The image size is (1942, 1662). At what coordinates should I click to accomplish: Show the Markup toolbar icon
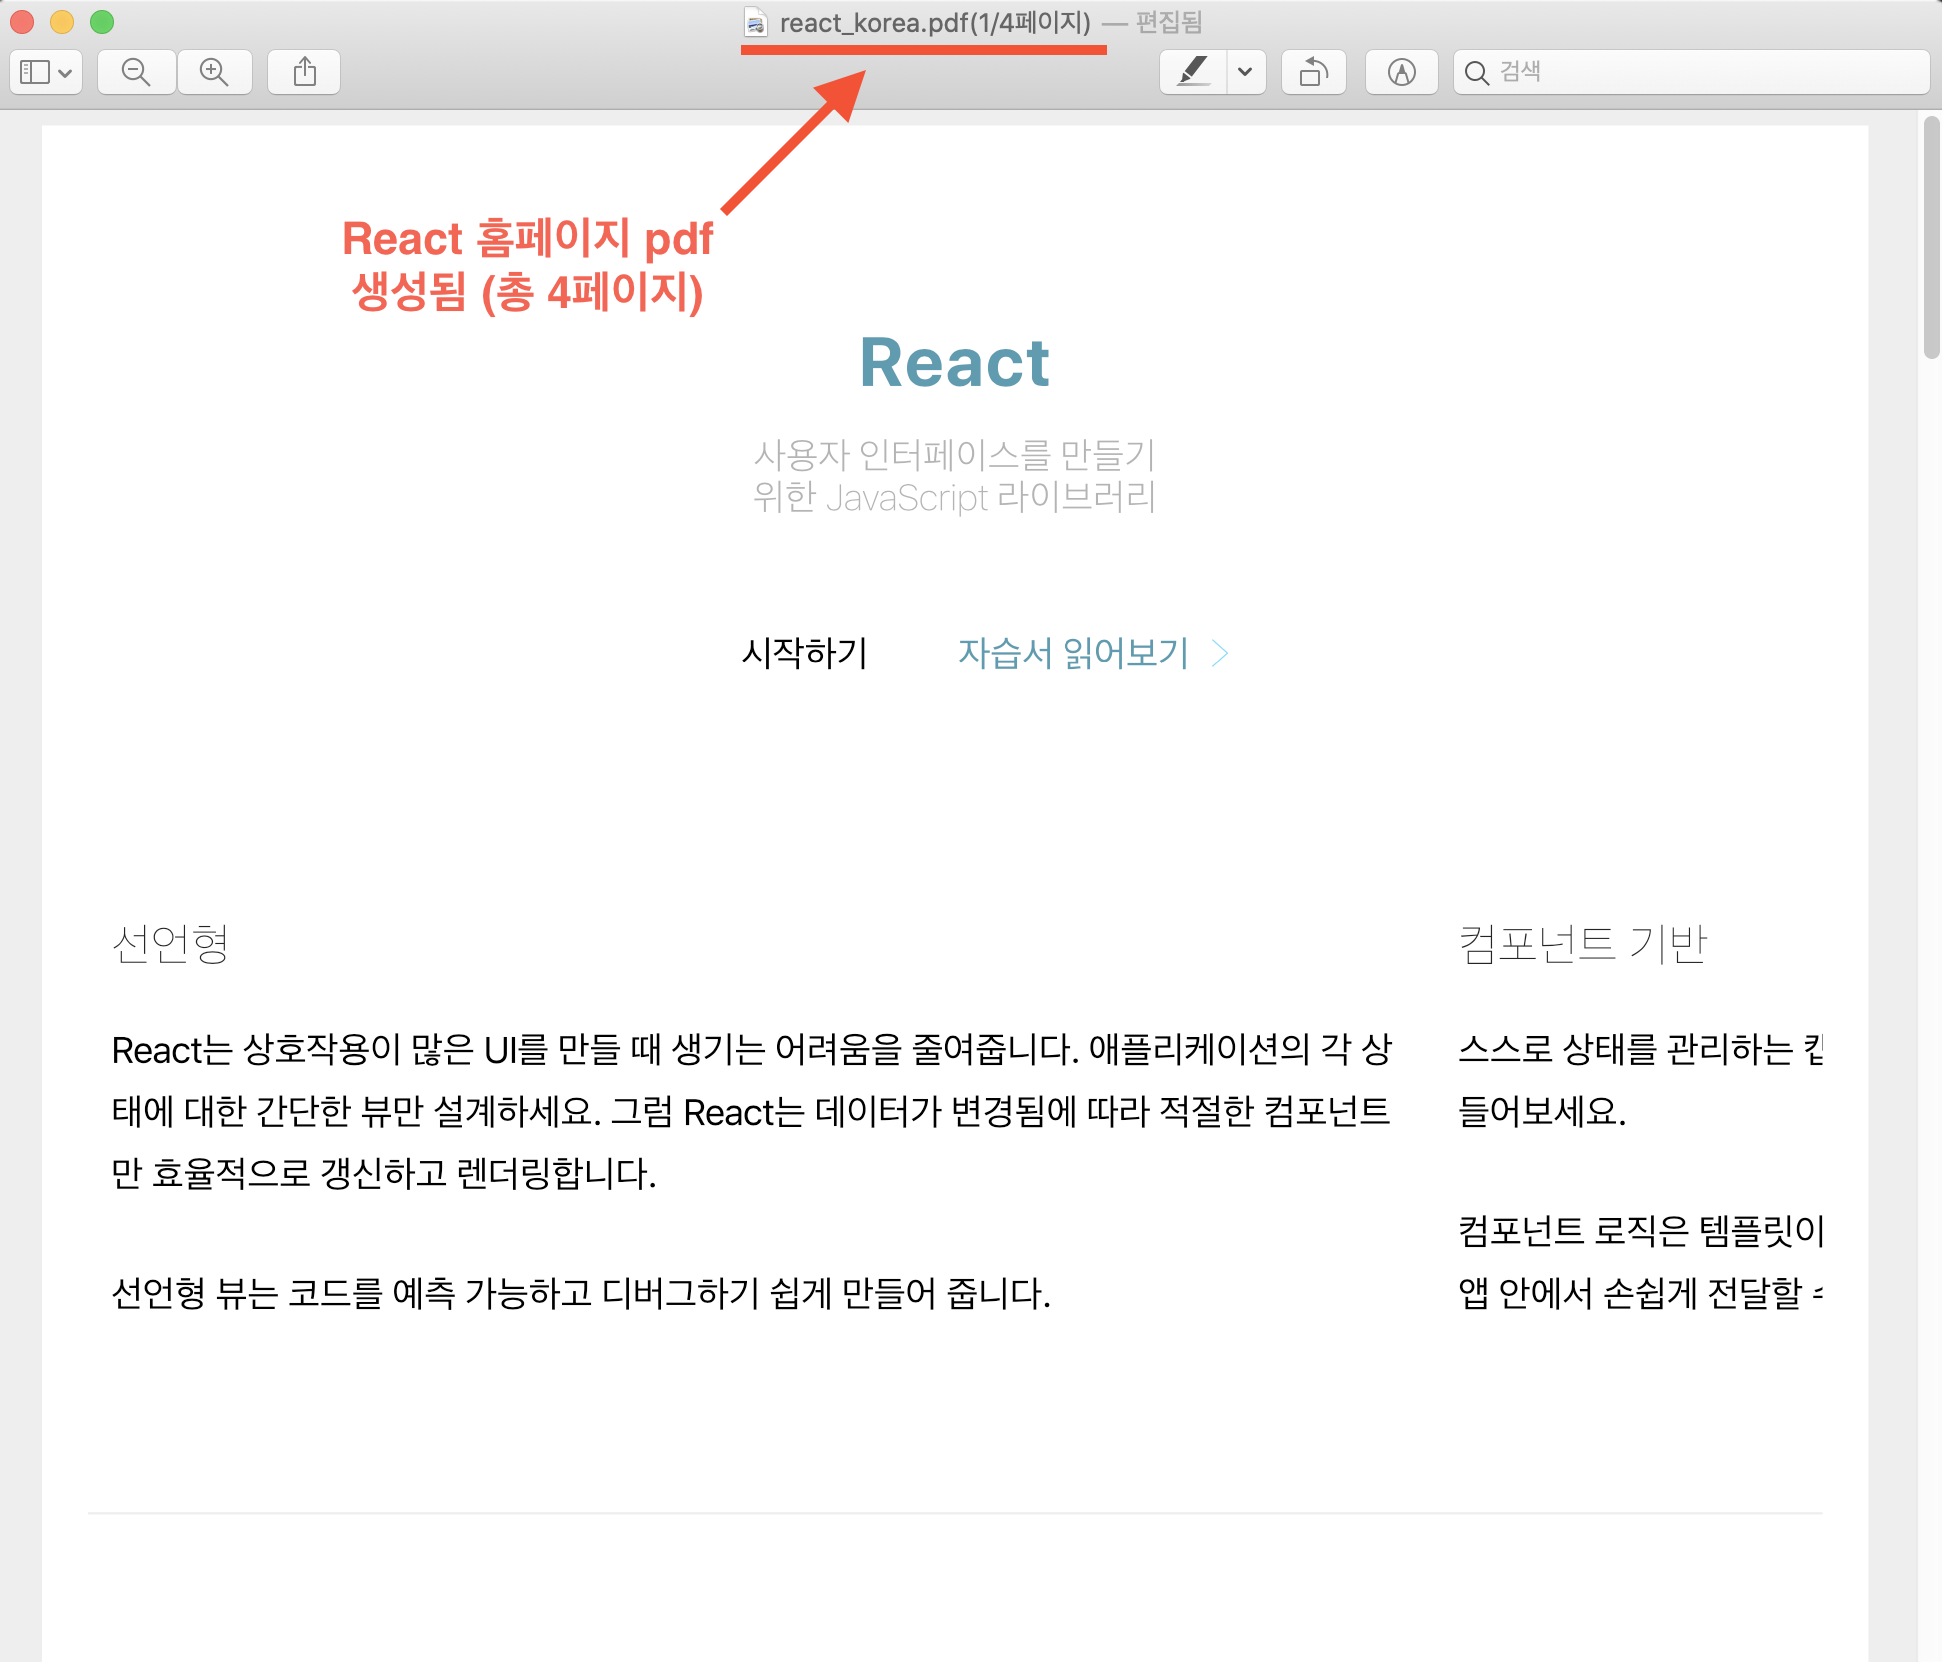(x=1402, y=72)
